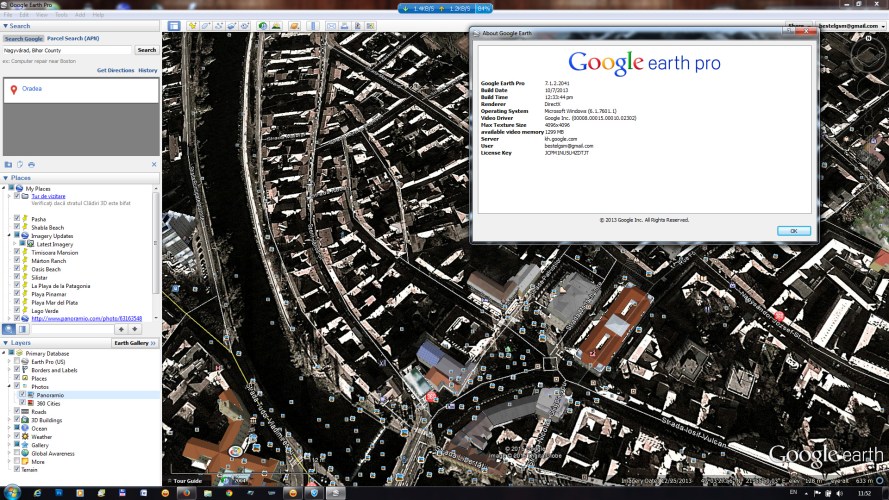Click the Get Directions link
The height and width of the screenshot is (500, 889).
[115, 70]
